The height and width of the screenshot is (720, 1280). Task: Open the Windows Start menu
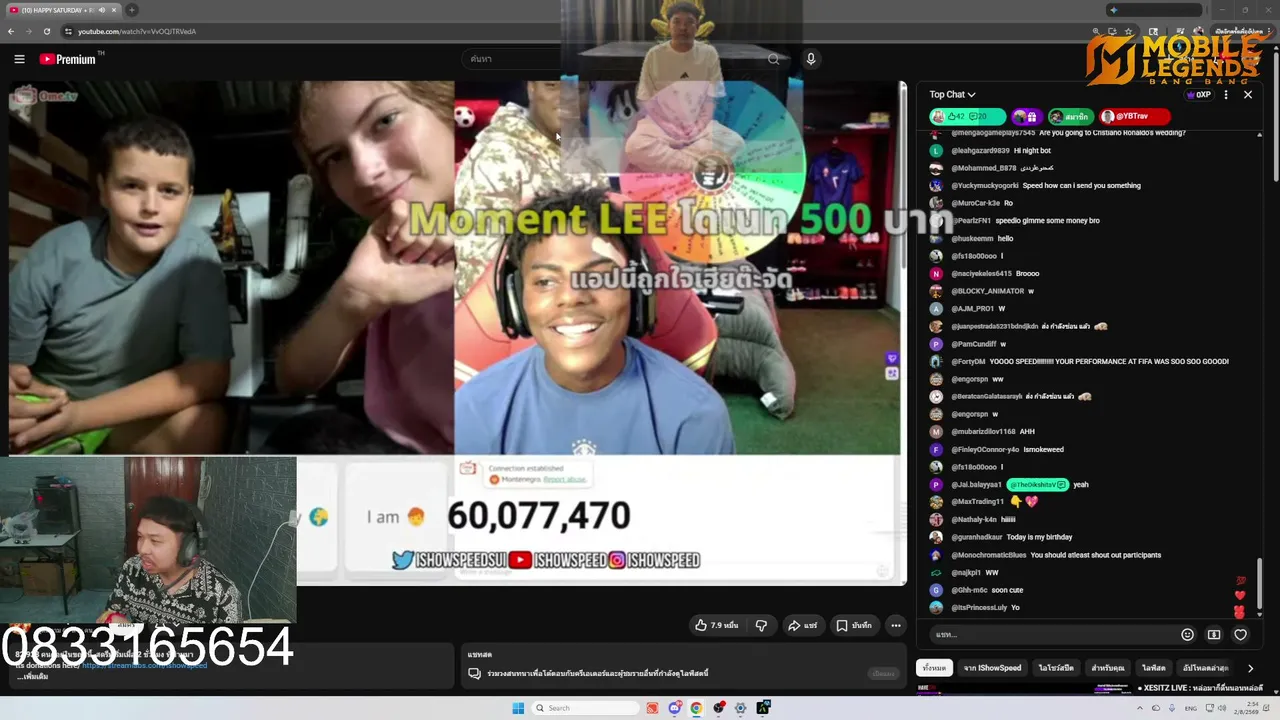point(518,708)
